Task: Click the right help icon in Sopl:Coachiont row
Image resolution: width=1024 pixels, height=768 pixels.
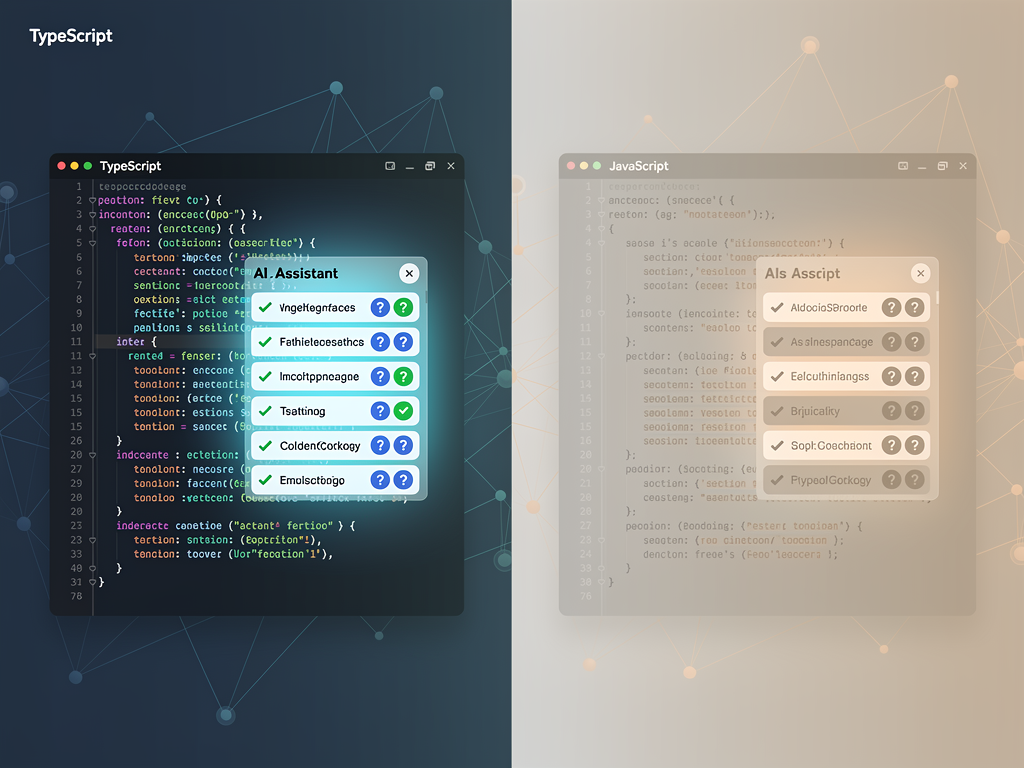Action: coord(915,445)
